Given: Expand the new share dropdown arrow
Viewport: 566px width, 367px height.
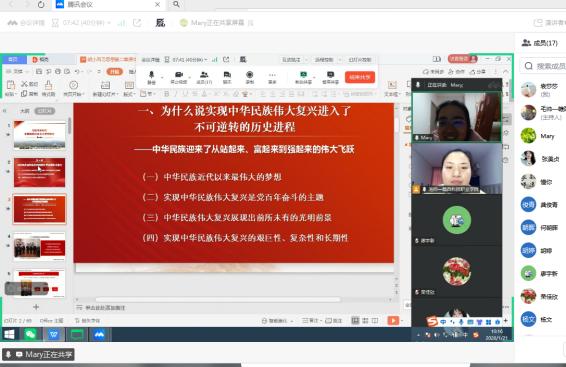Looking at the screenshot, I should click(314, 77).
